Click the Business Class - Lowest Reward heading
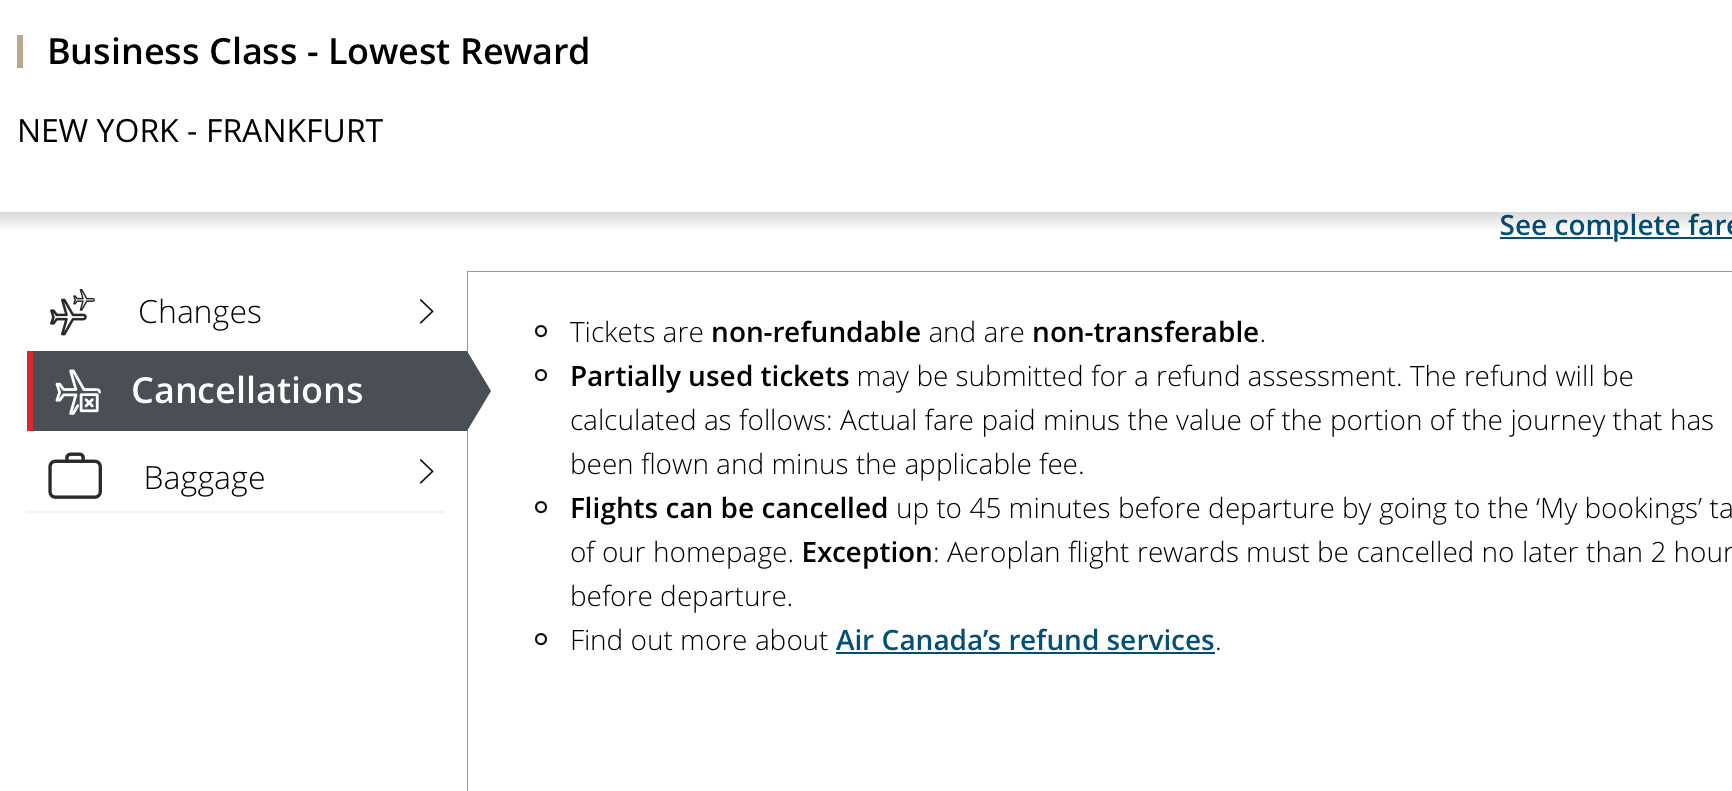Viewport: 1732px width, 791px height. point(318,52)
